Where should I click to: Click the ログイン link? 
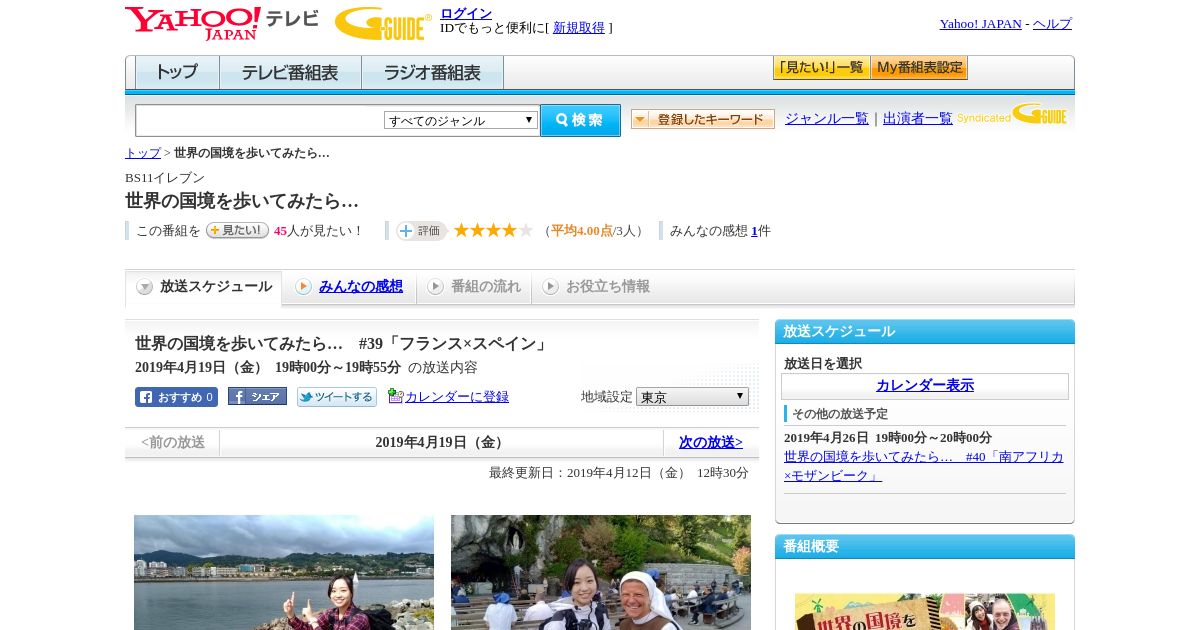coord(466,13)
